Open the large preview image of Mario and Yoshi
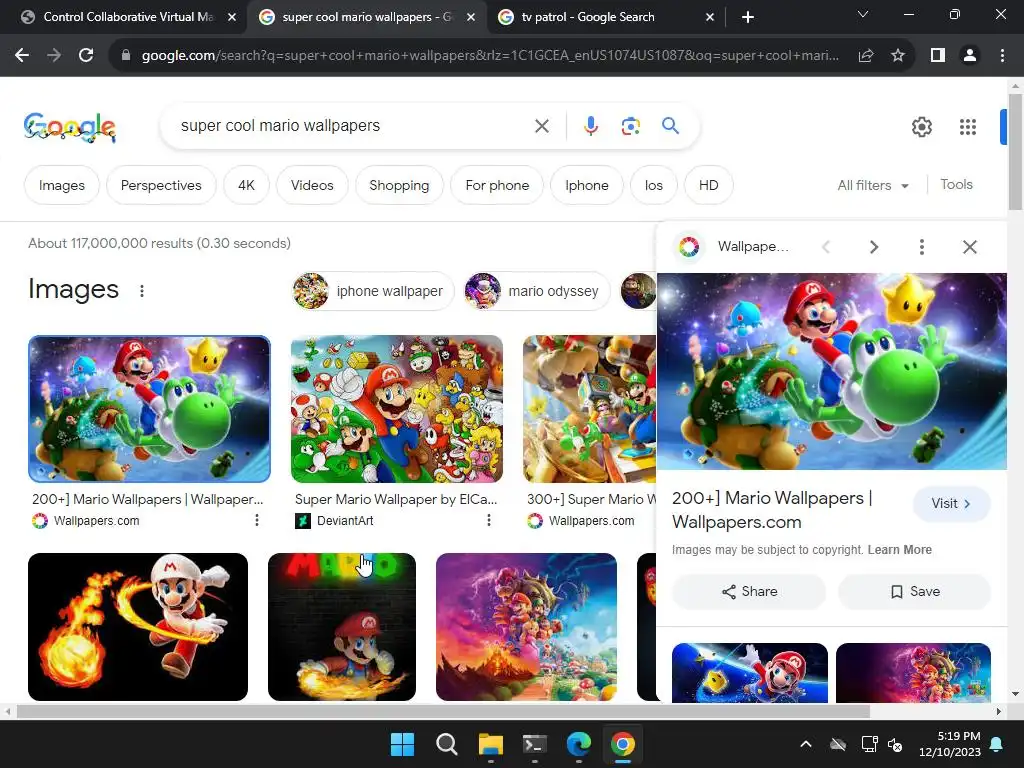 click(x=832, y=371)
